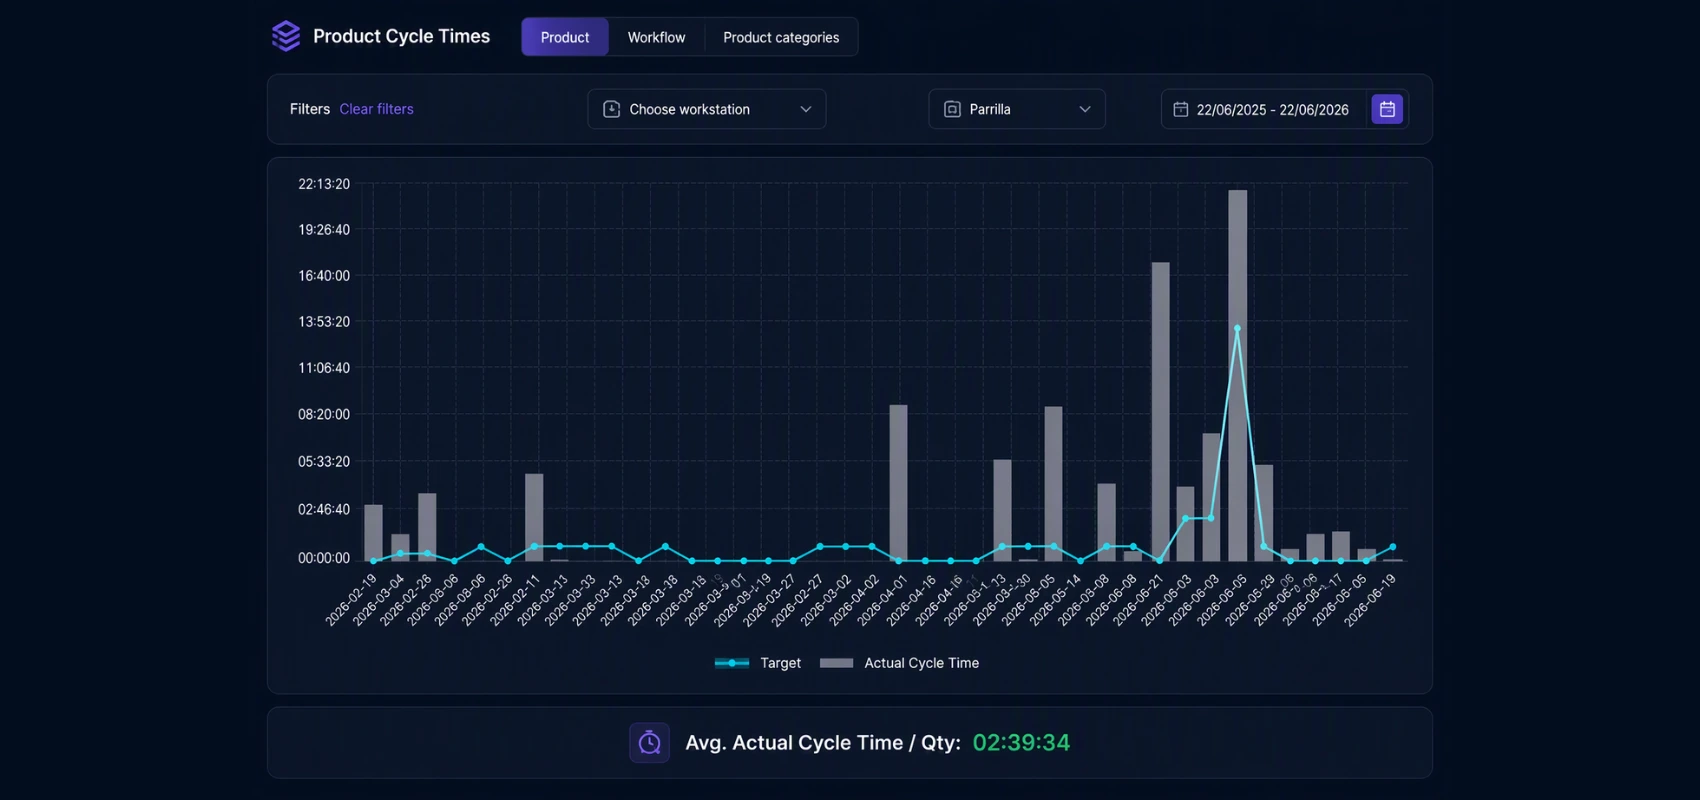Click the Target line's peak data point

tap(1237, 328)
